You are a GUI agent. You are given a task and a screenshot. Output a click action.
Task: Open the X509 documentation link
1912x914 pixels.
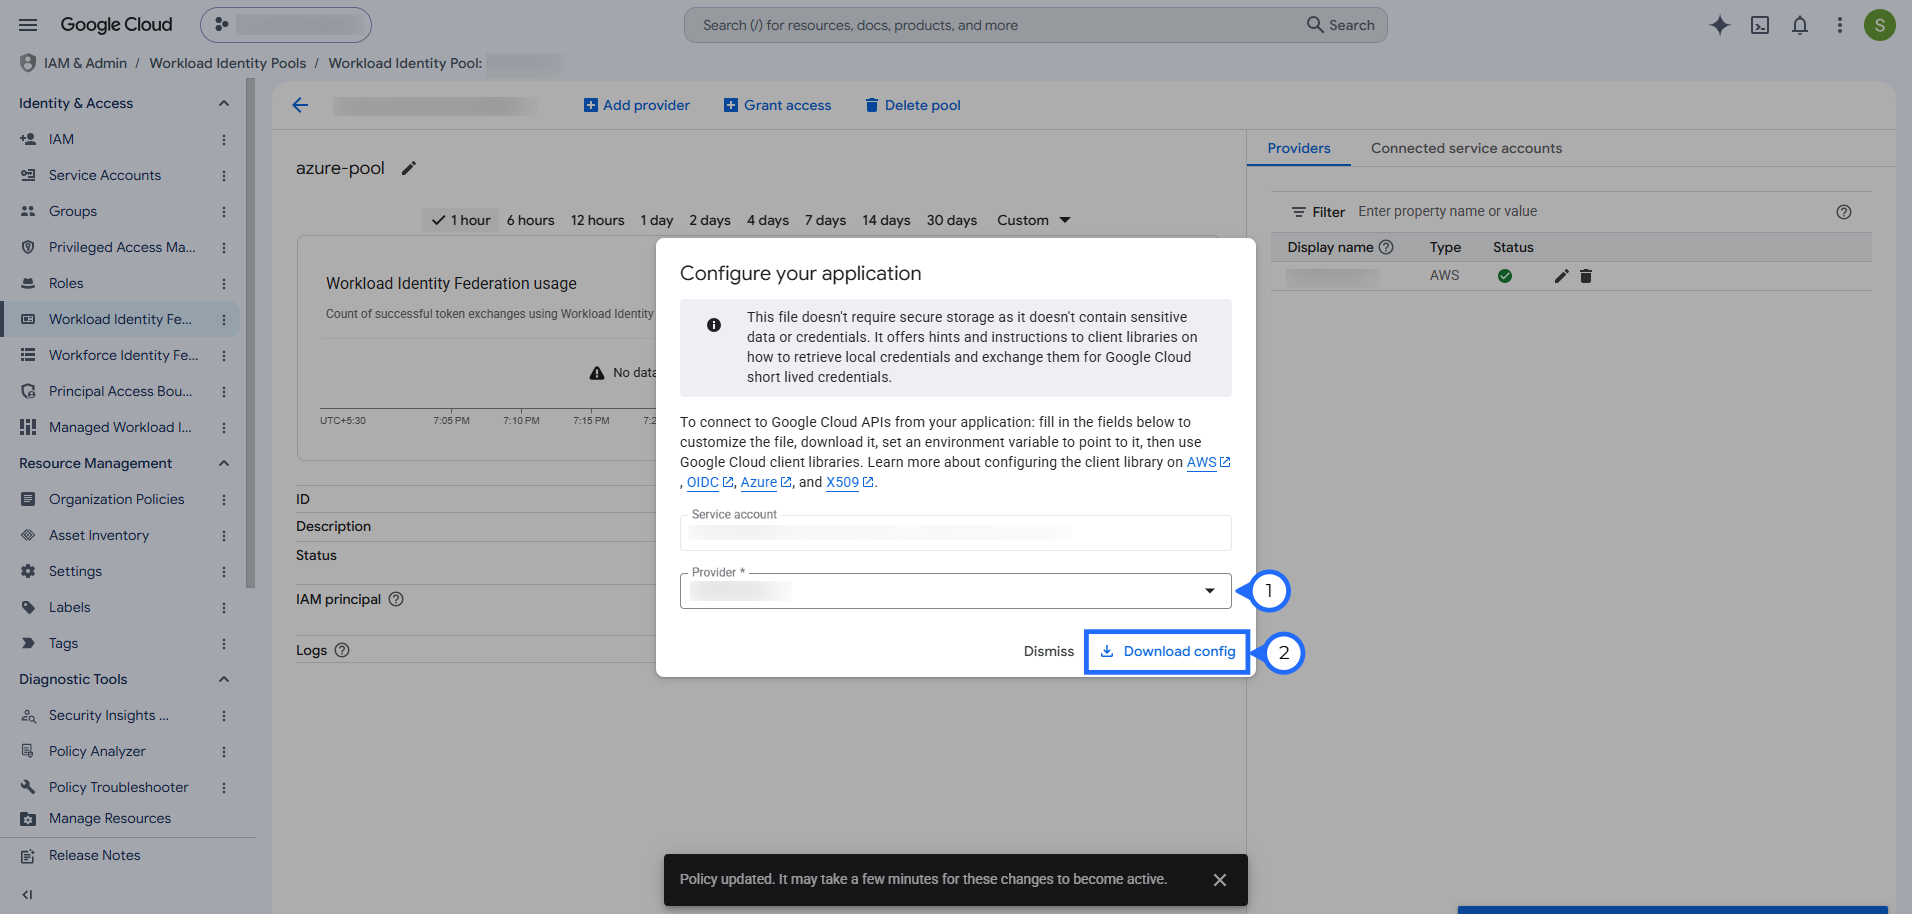click(x=850, y=482)
